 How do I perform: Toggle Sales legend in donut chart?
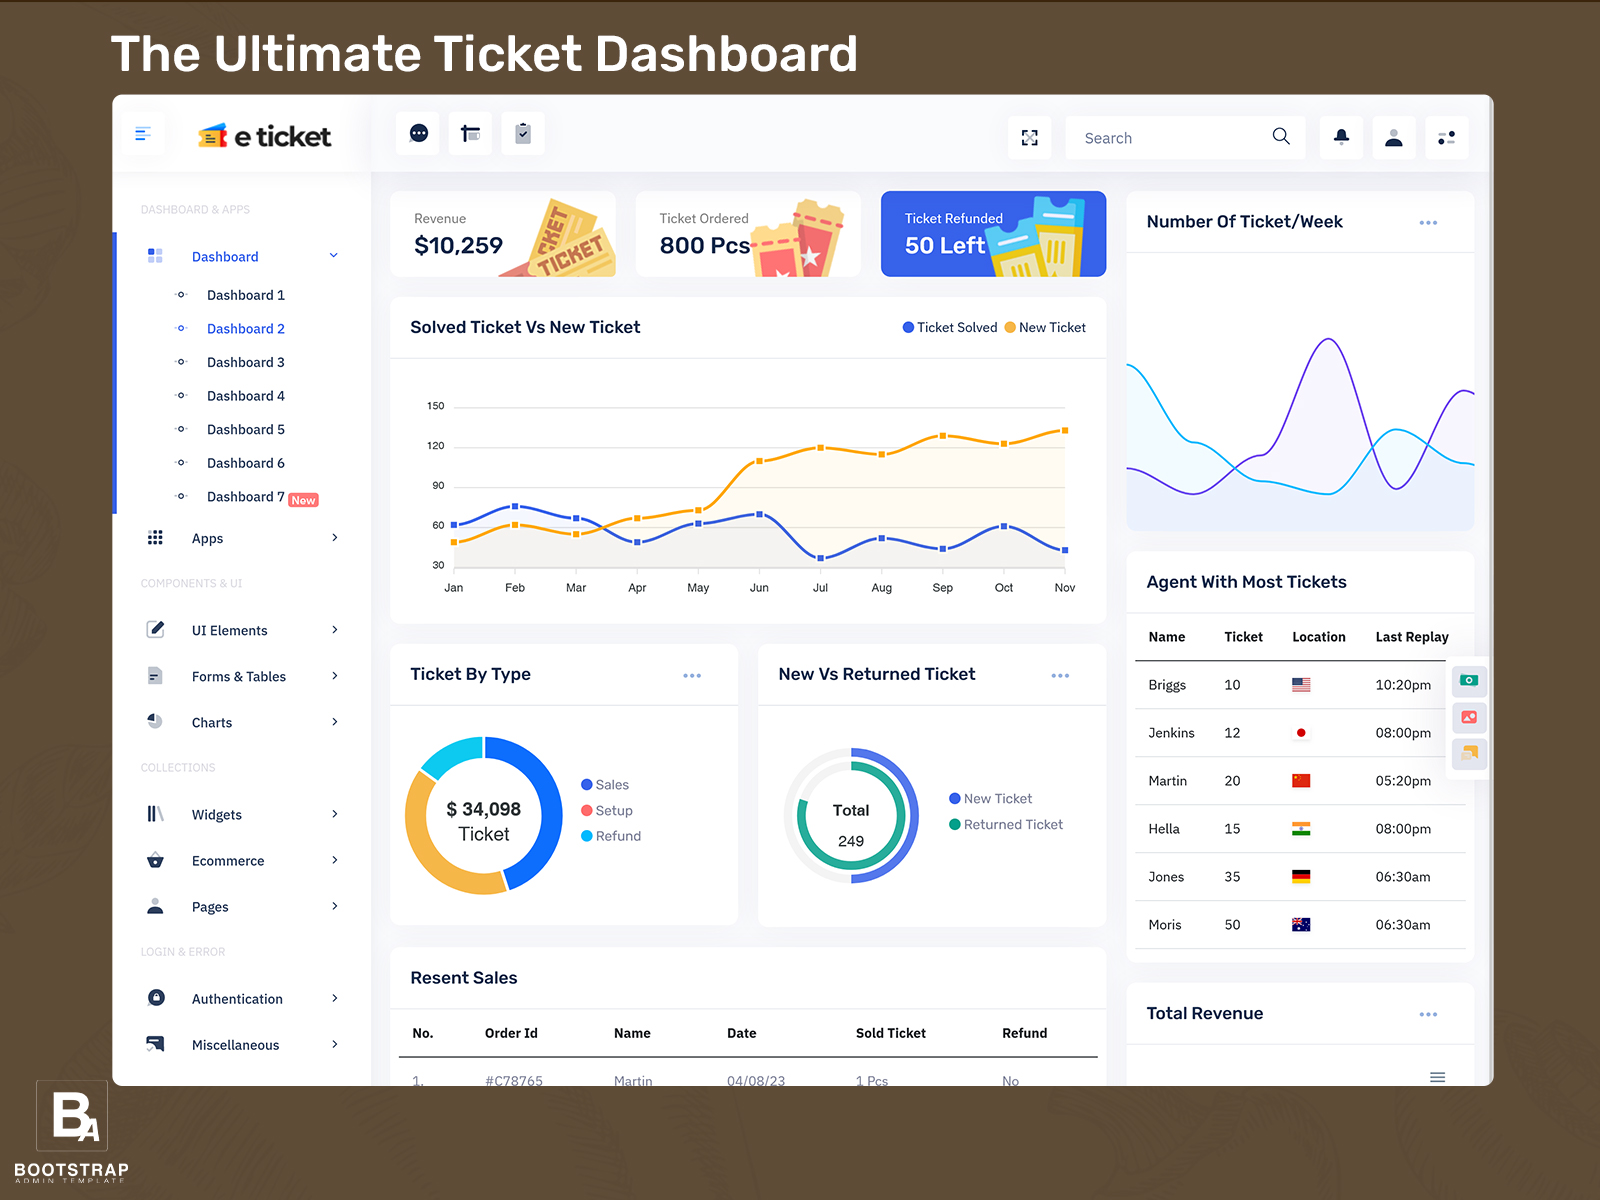[x=605, y=785]
